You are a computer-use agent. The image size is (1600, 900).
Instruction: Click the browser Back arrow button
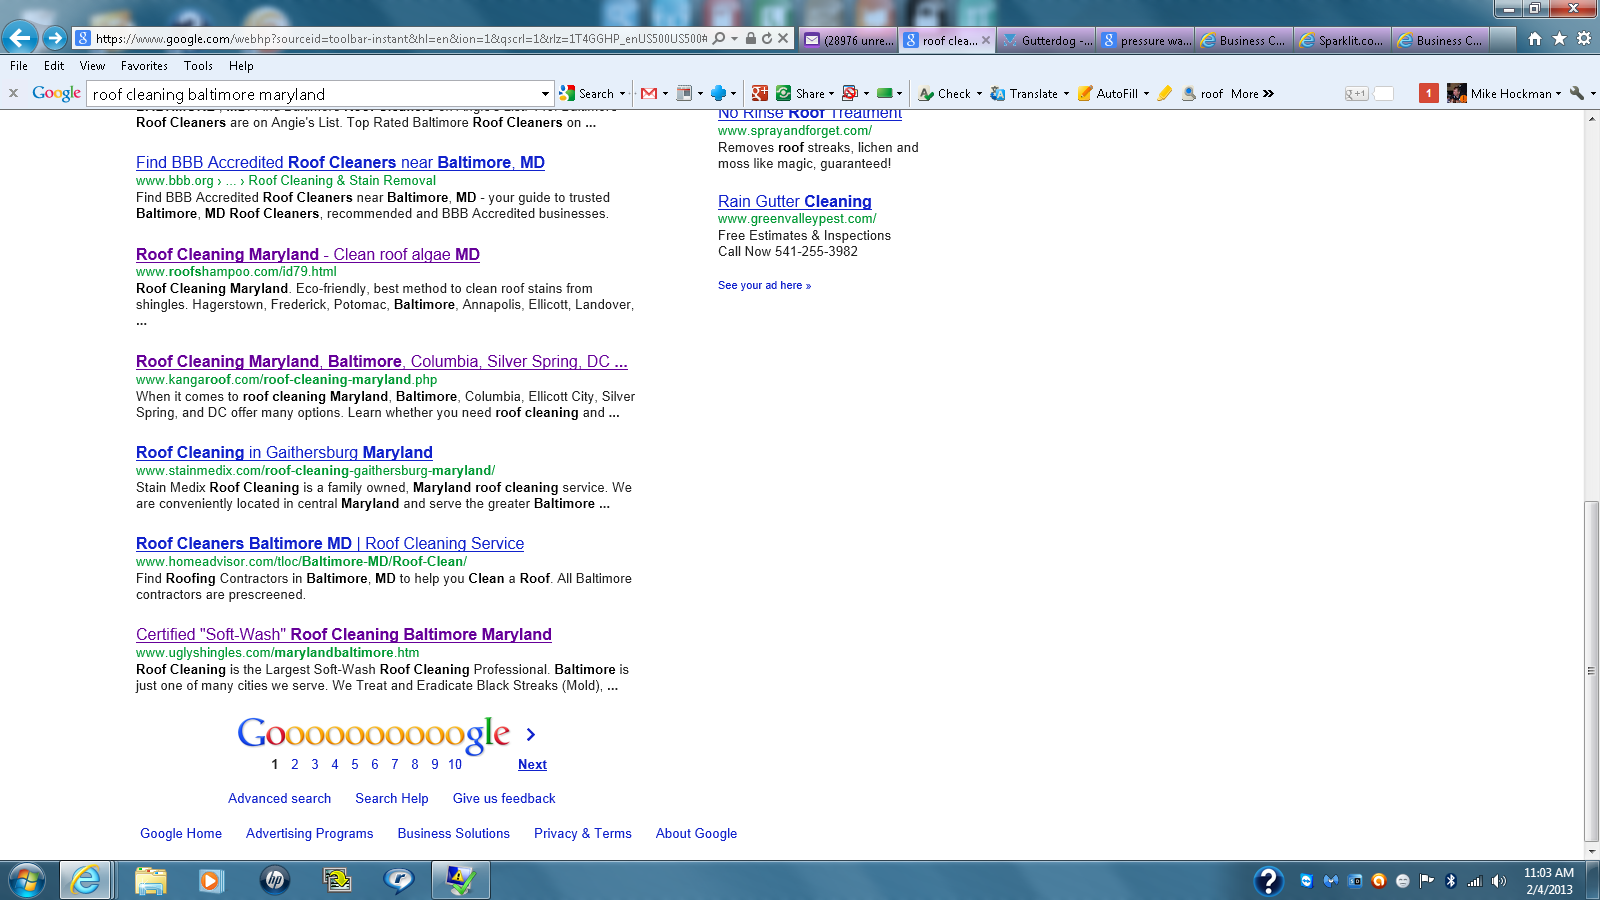point(20,38)
